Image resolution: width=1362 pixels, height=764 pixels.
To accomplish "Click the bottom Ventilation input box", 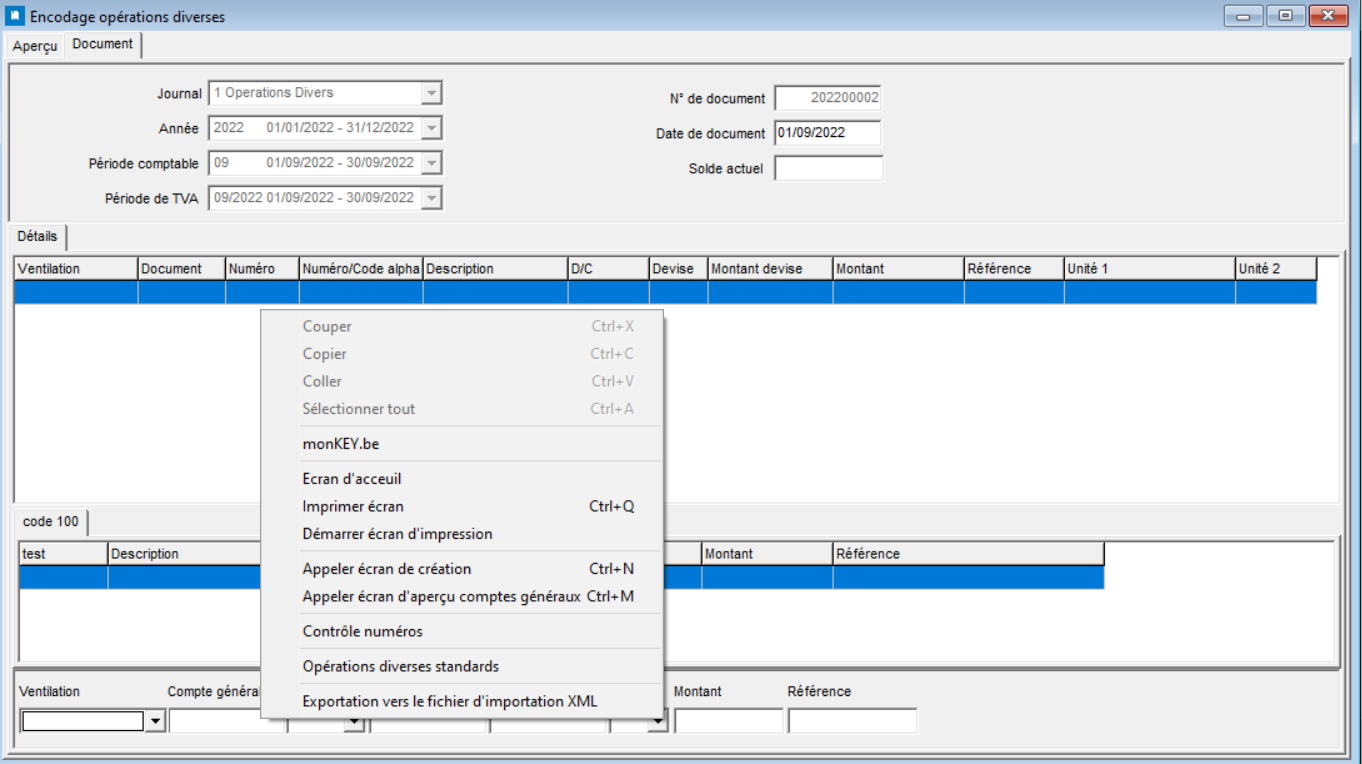I will tap(83, 721).
